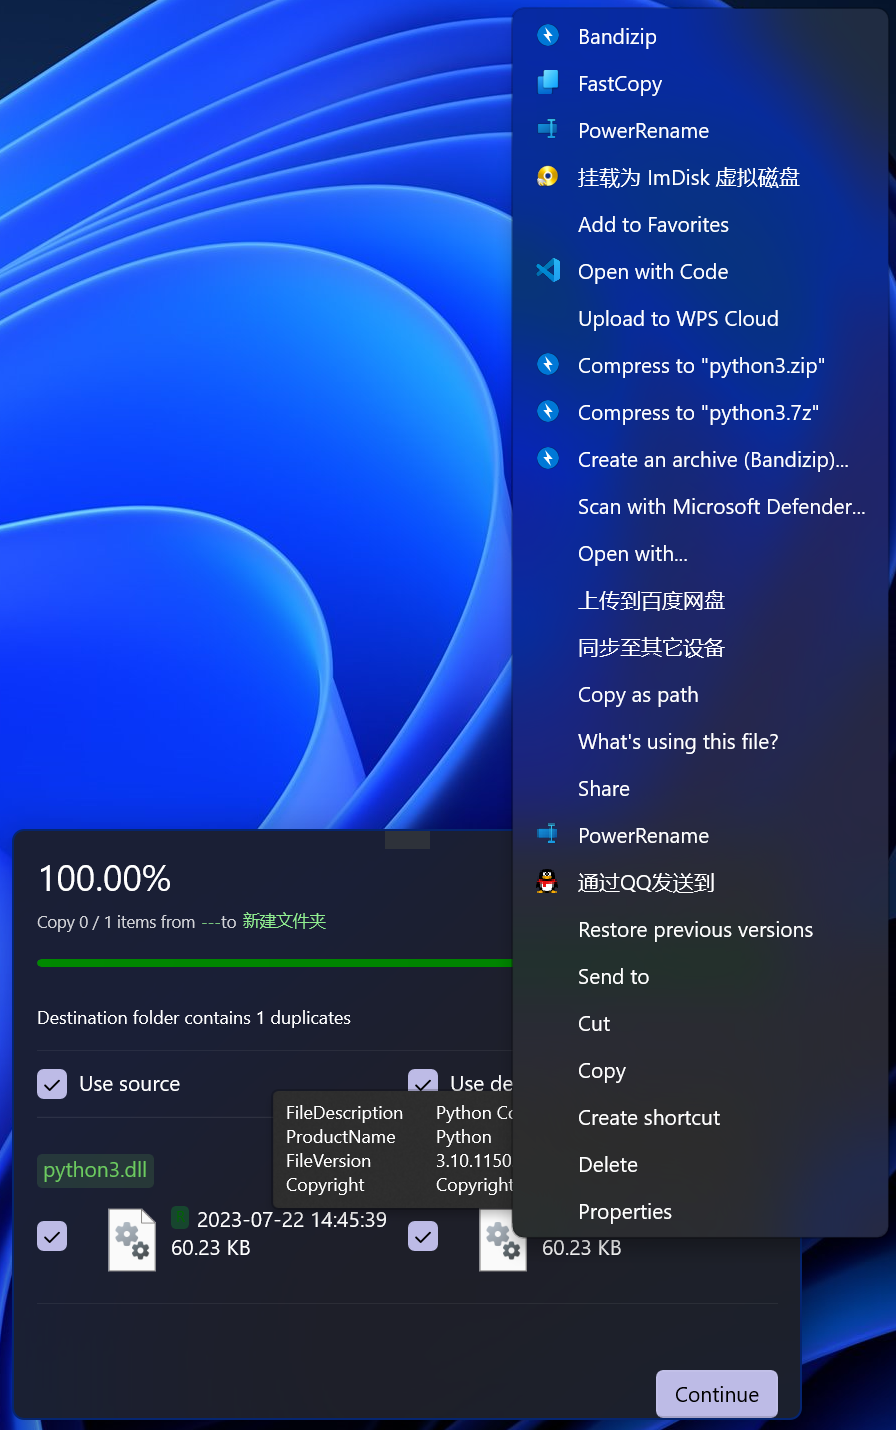Open the Open with... menu entry
Viewport: 896px width, 1430px height.
(x=700, y=553)
